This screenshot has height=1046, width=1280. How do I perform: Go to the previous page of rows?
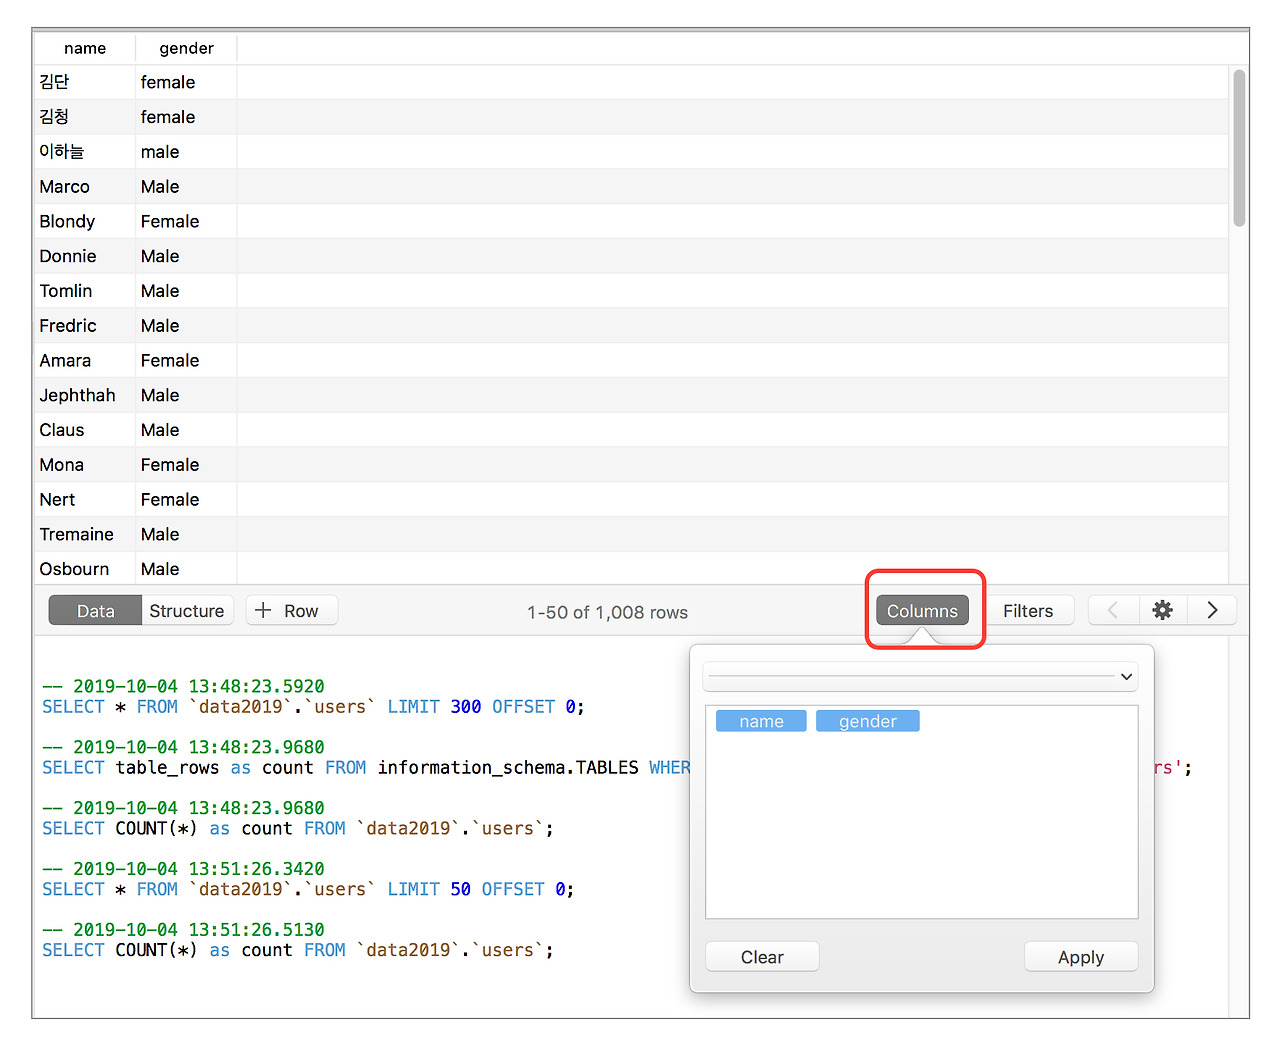pos(1113,610)
